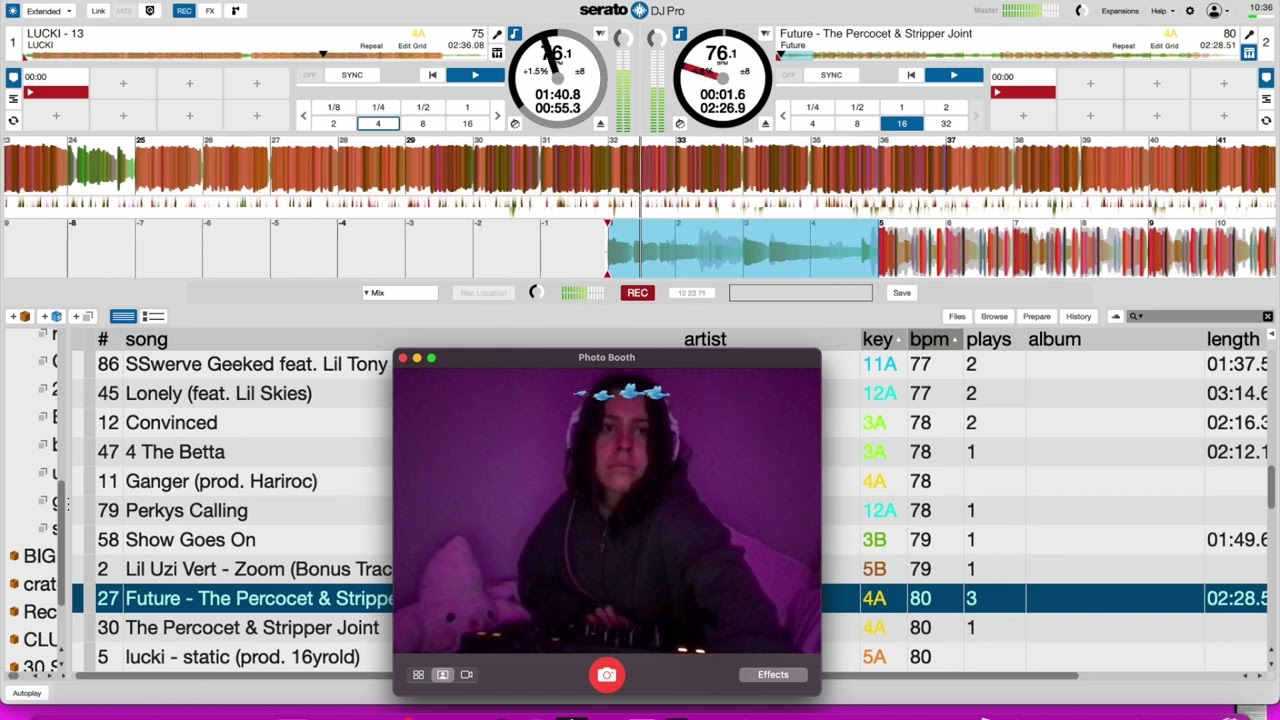Open the Browse panel tab
The width and height of the screenshot is (1280, 720).
(994, 317)
